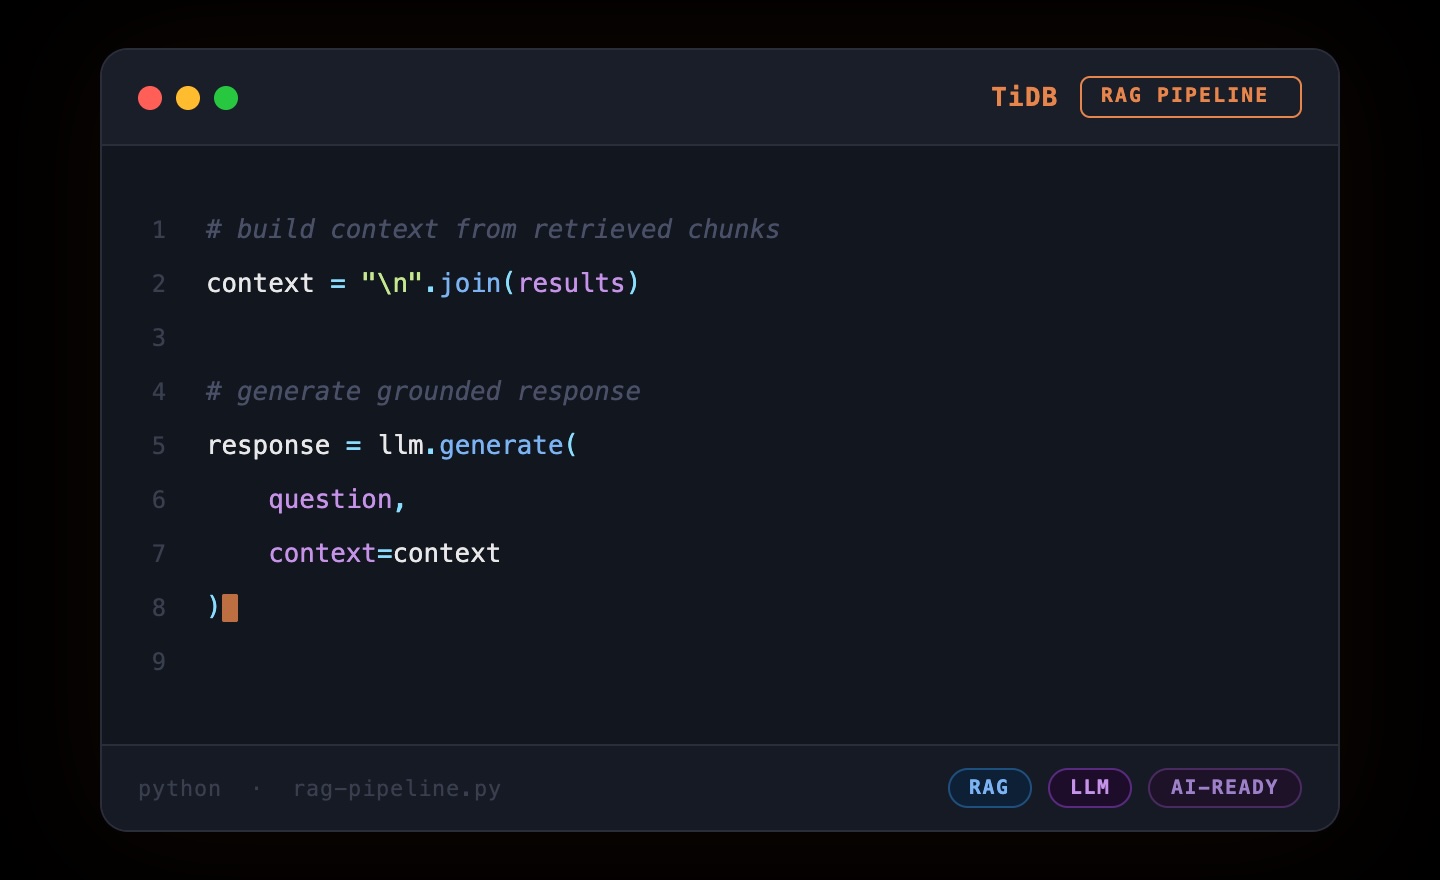The image size is (1440, 880).
Task: Click the rag-pipeline.py filename
Action: [396, 789]
